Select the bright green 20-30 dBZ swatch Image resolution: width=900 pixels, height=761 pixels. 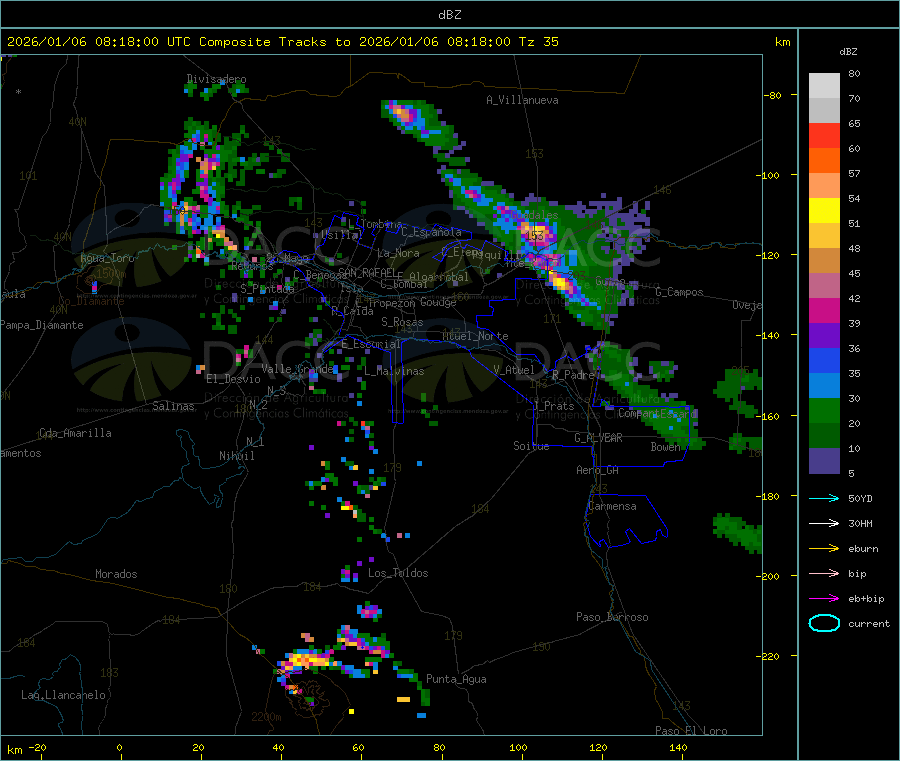pos(824,410)
